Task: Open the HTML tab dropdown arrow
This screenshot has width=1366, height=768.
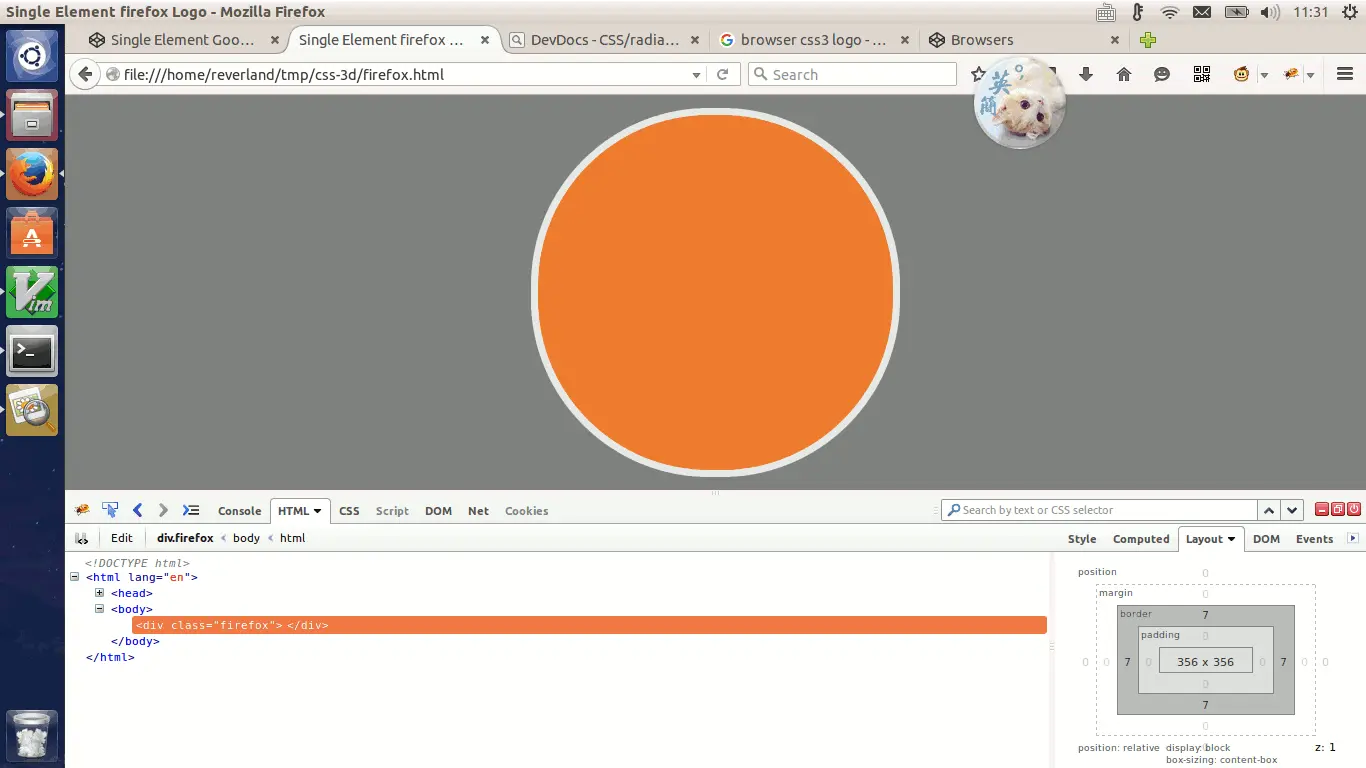Action: pyautogui.click(x=318, y=511)
